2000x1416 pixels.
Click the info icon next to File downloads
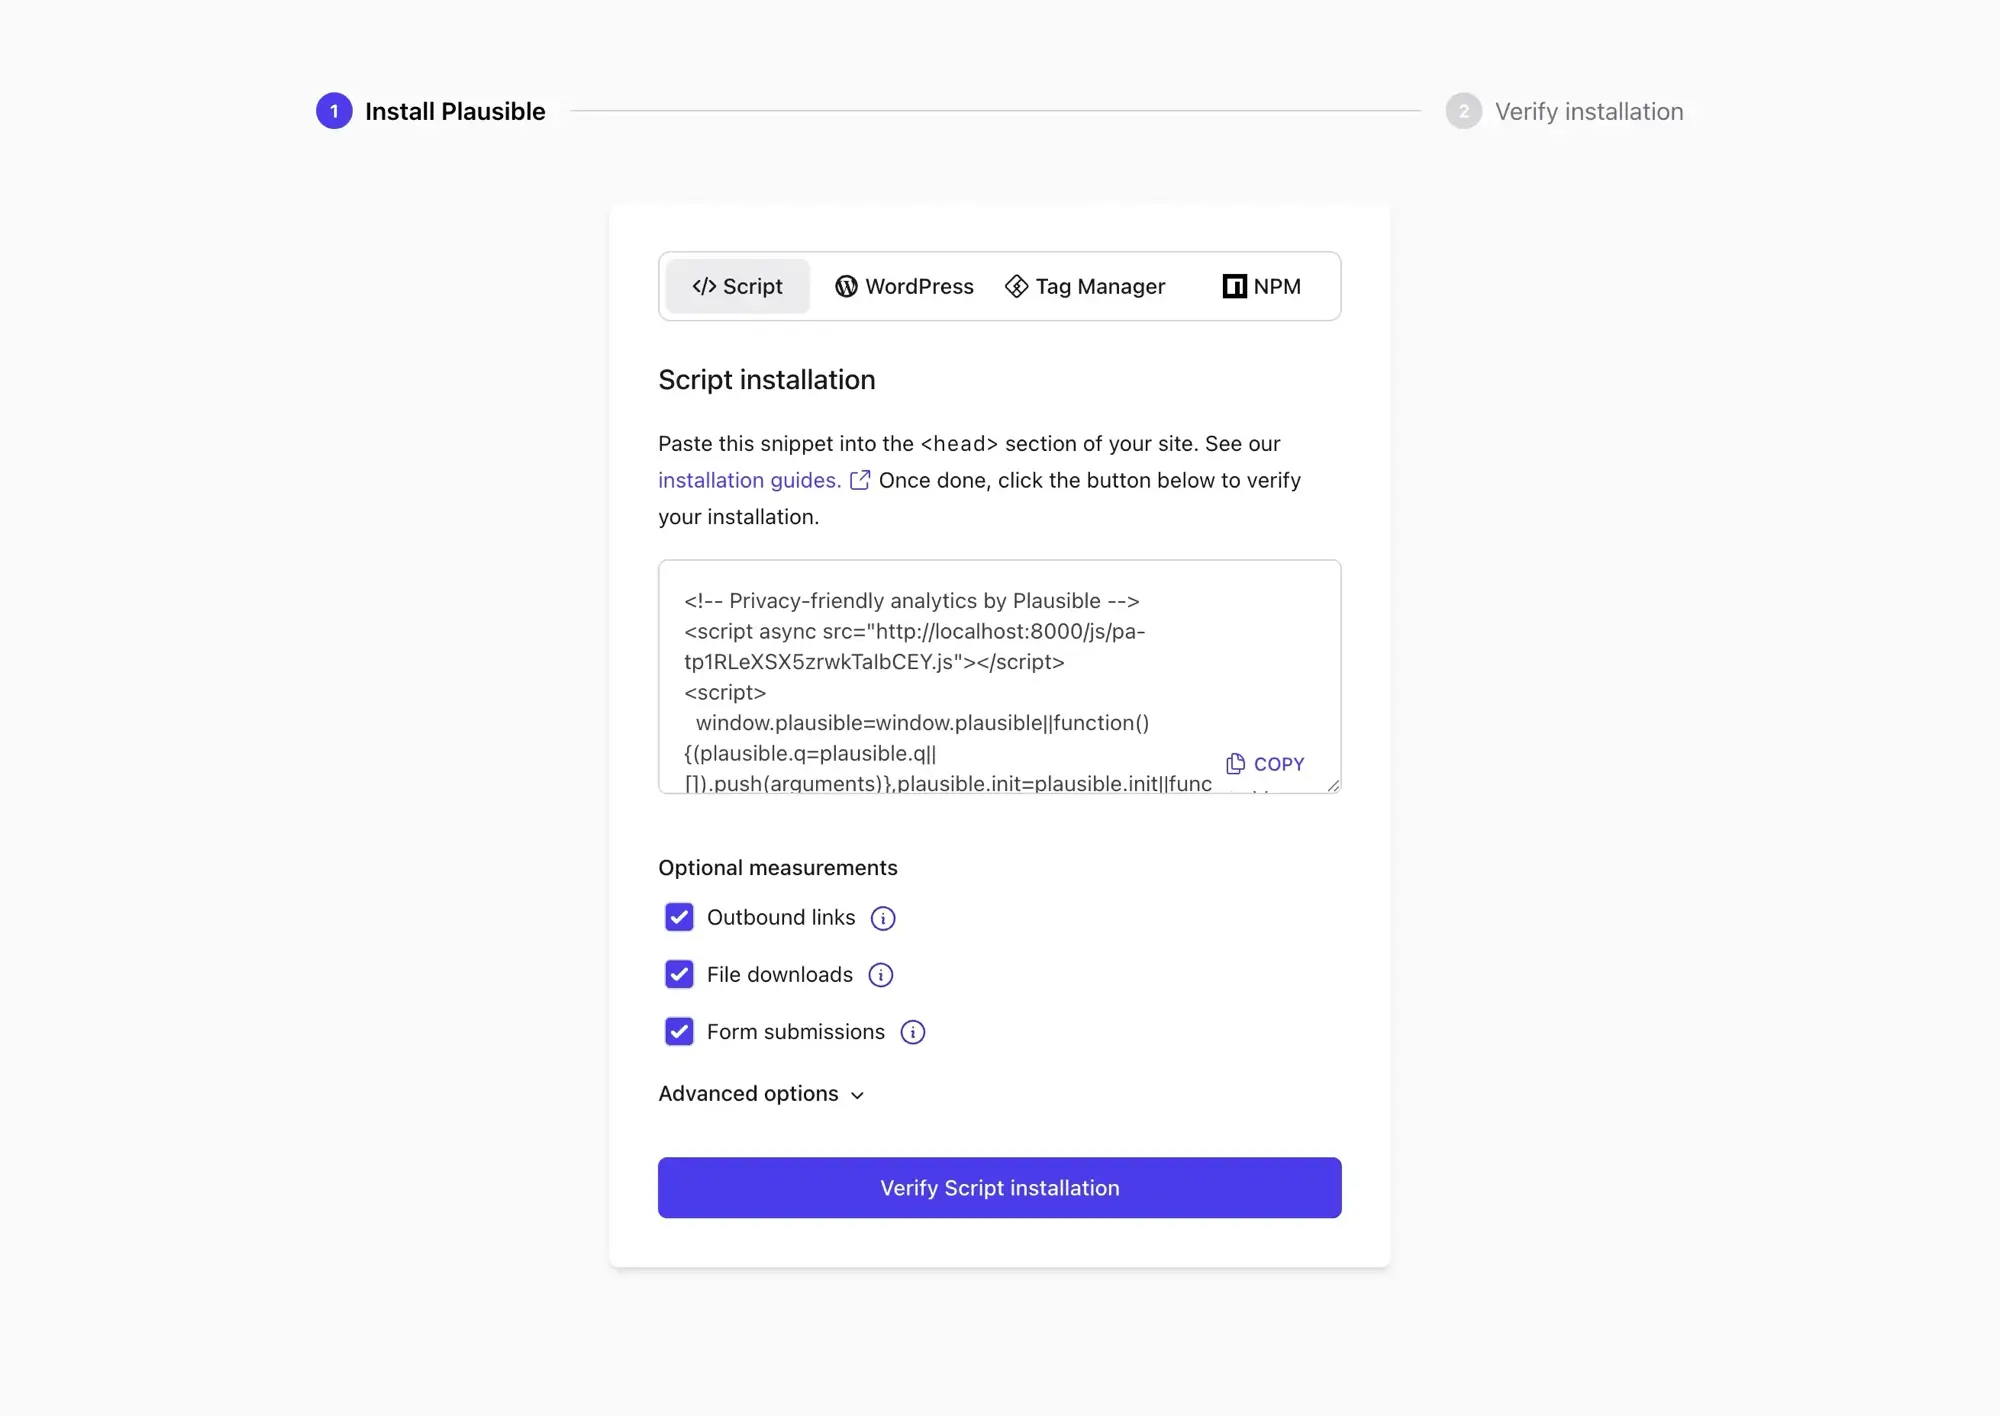point(880,975)
